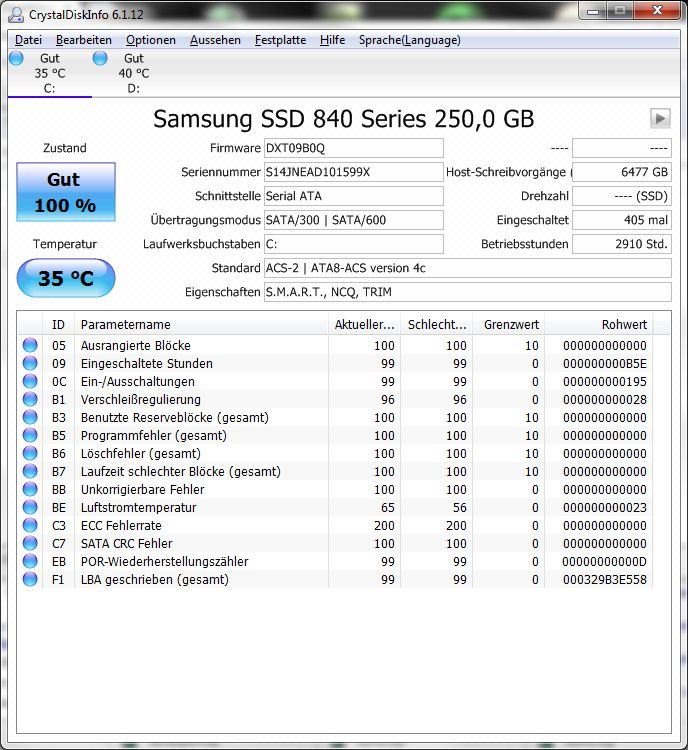Click the Samsung SSD 840 Series title

(x=343, y=119)
